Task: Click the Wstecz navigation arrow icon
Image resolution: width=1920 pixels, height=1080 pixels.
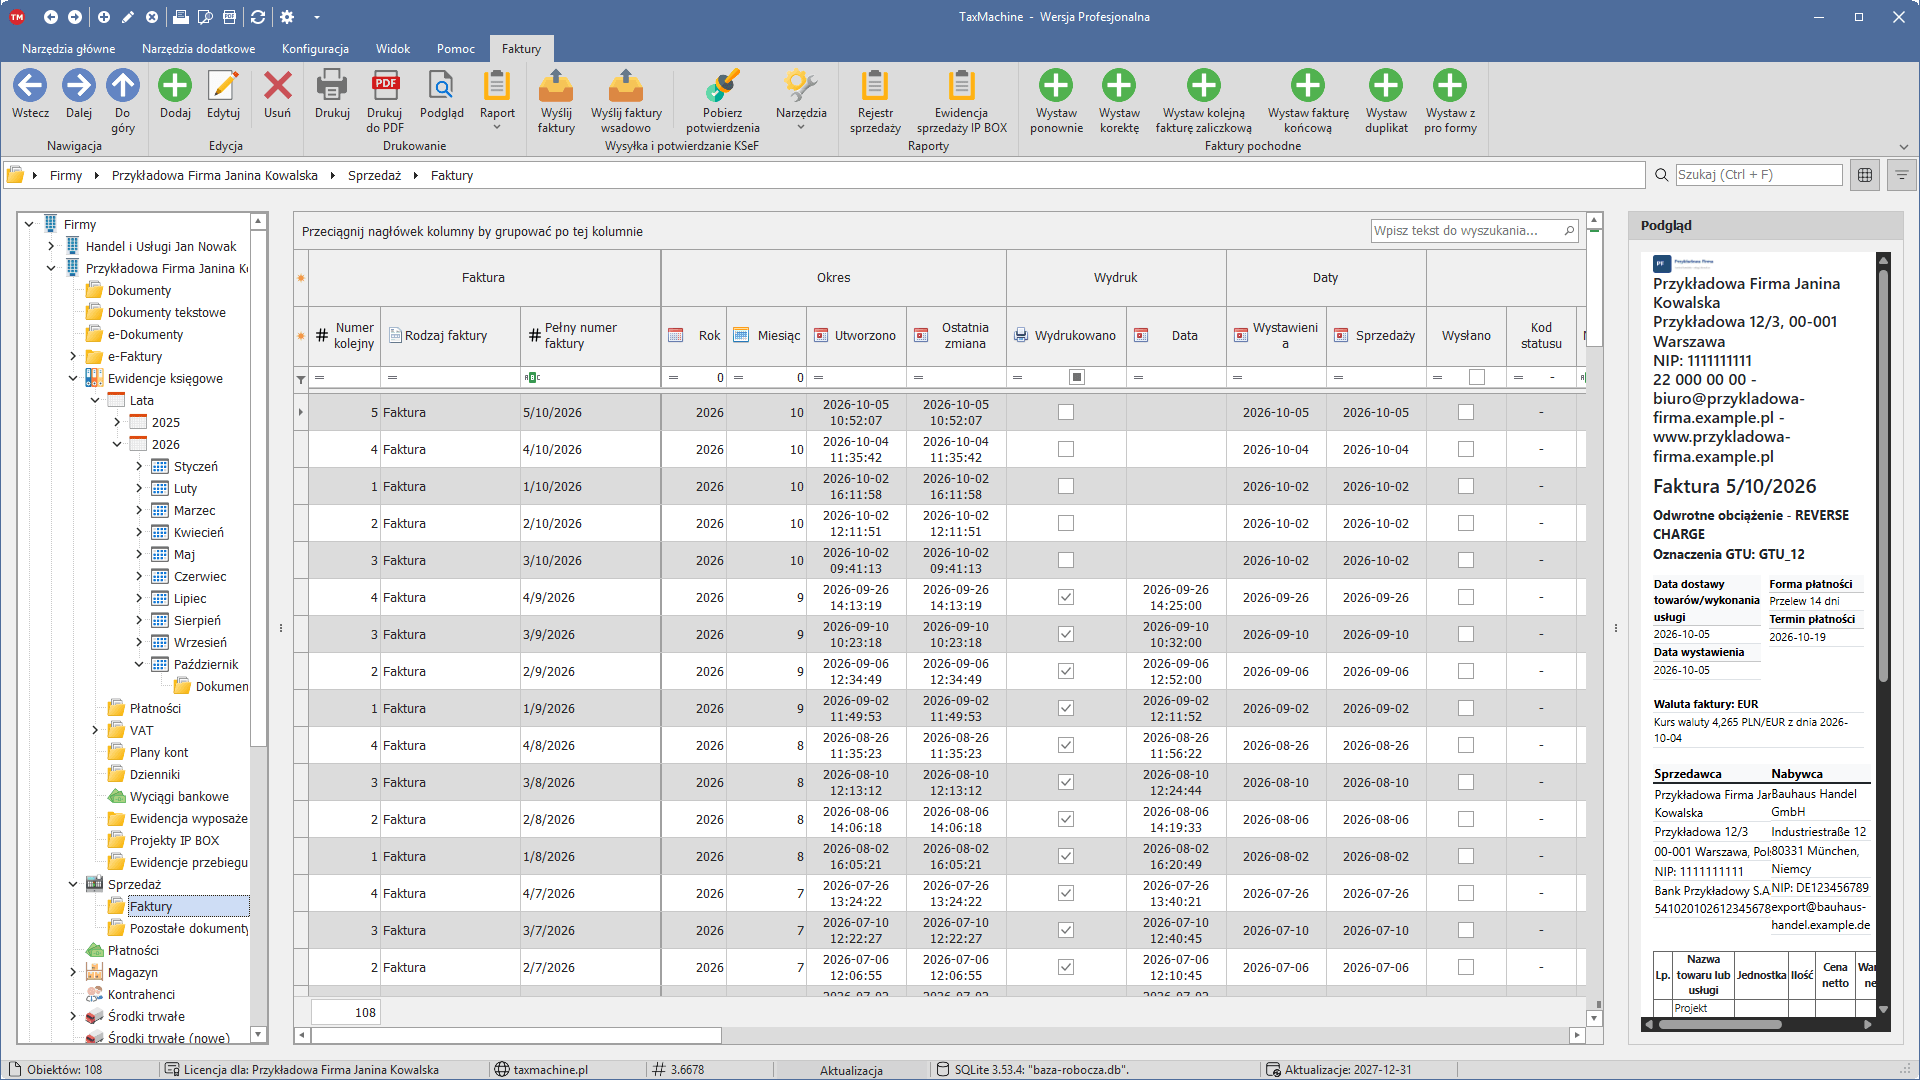Action: (x=30, y=86)
